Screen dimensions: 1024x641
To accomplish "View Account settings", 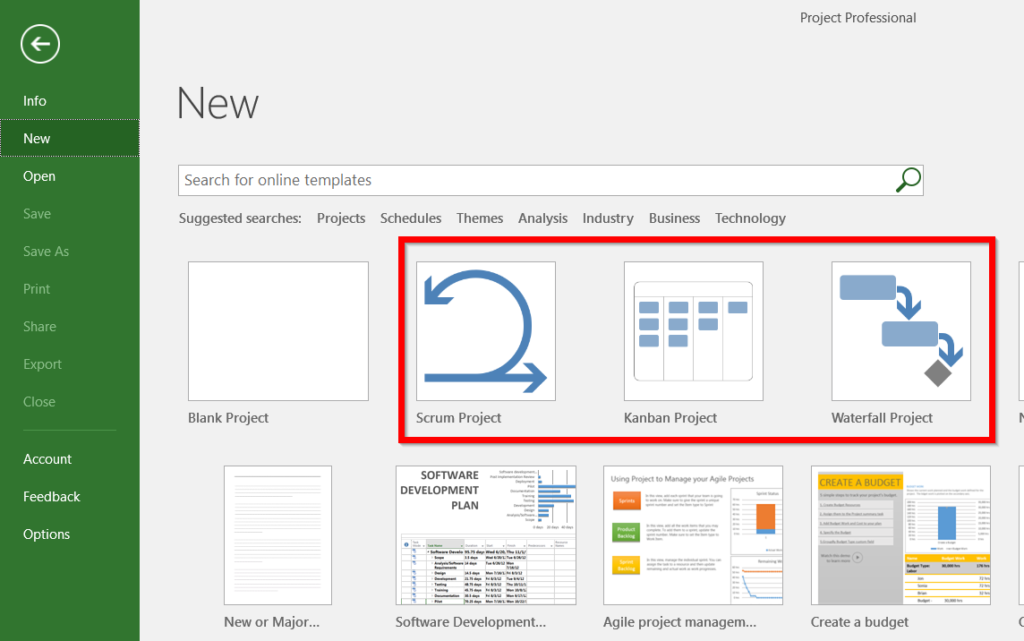I will pyautogui.click(x=47, y=458).
